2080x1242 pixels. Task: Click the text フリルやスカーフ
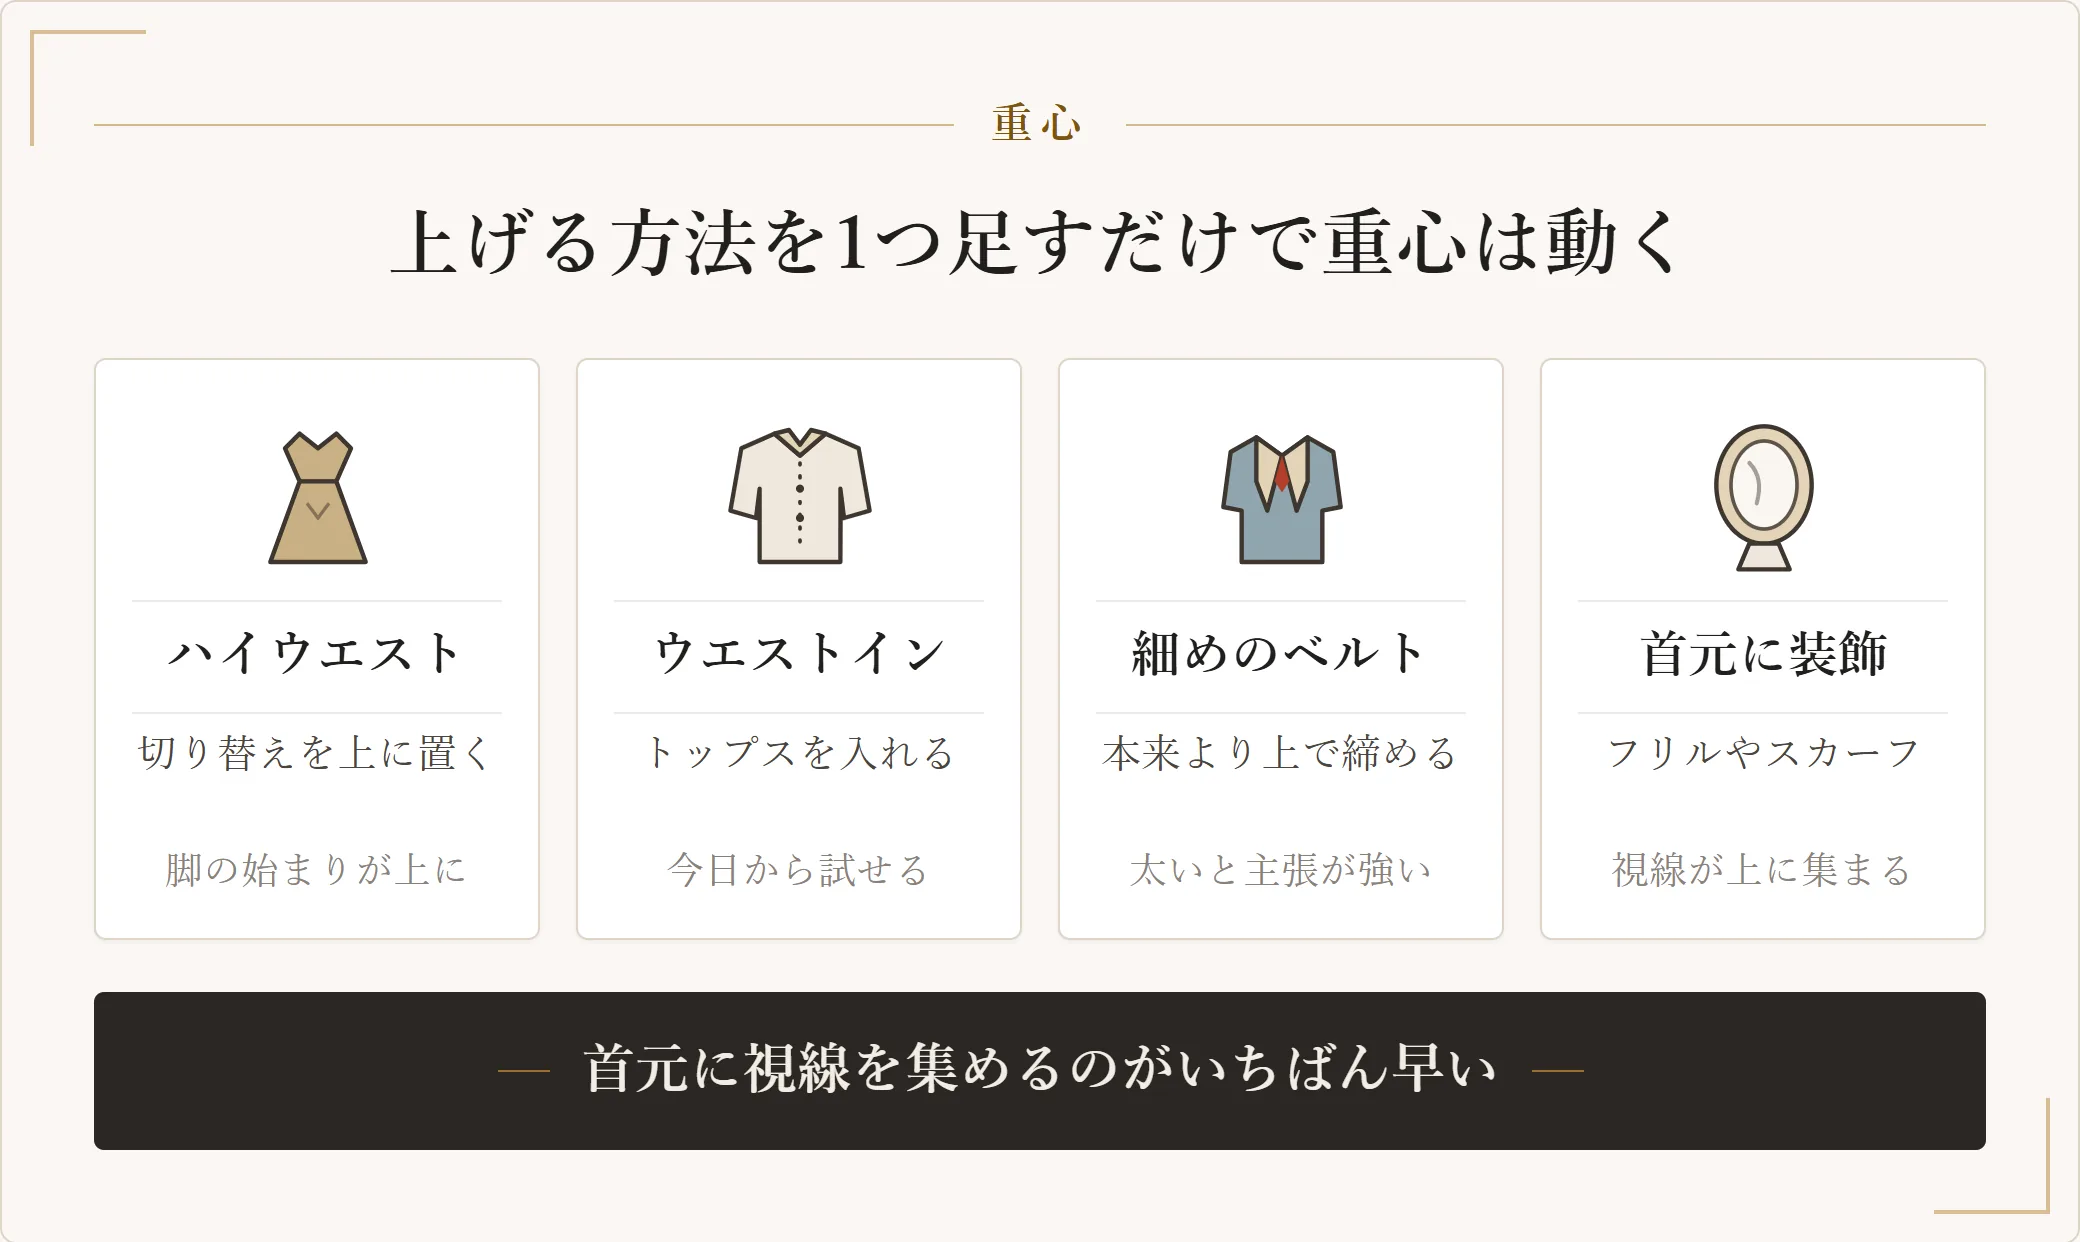(1763, 753)
